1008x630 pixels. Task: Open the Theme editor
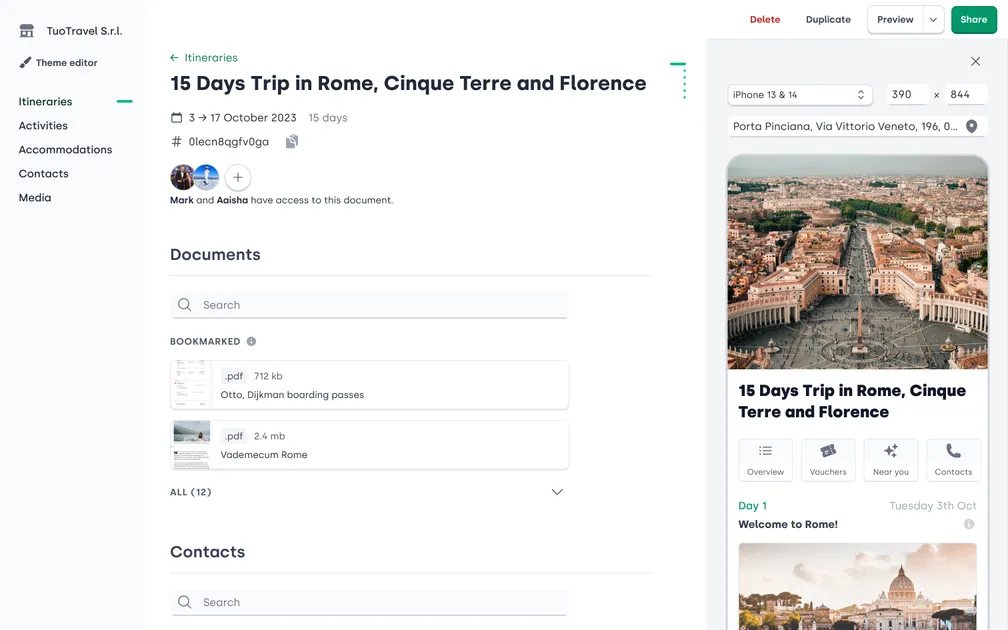[x=62, y=62]
